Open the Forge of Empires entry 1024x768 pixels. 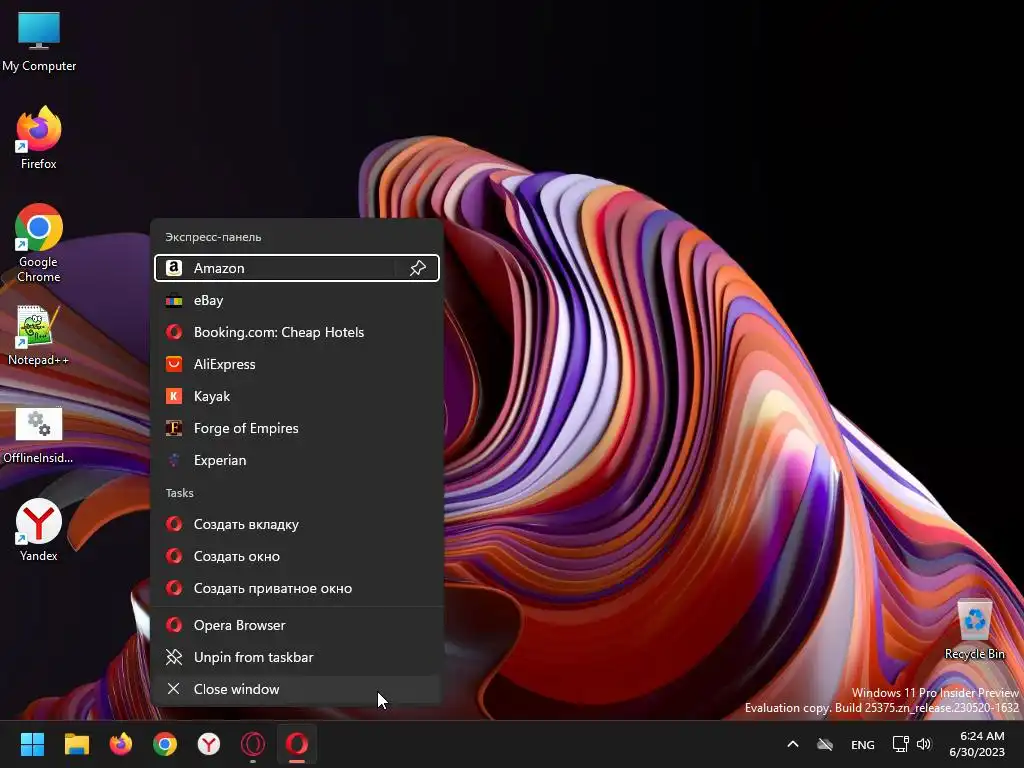[x=296, y=428]
